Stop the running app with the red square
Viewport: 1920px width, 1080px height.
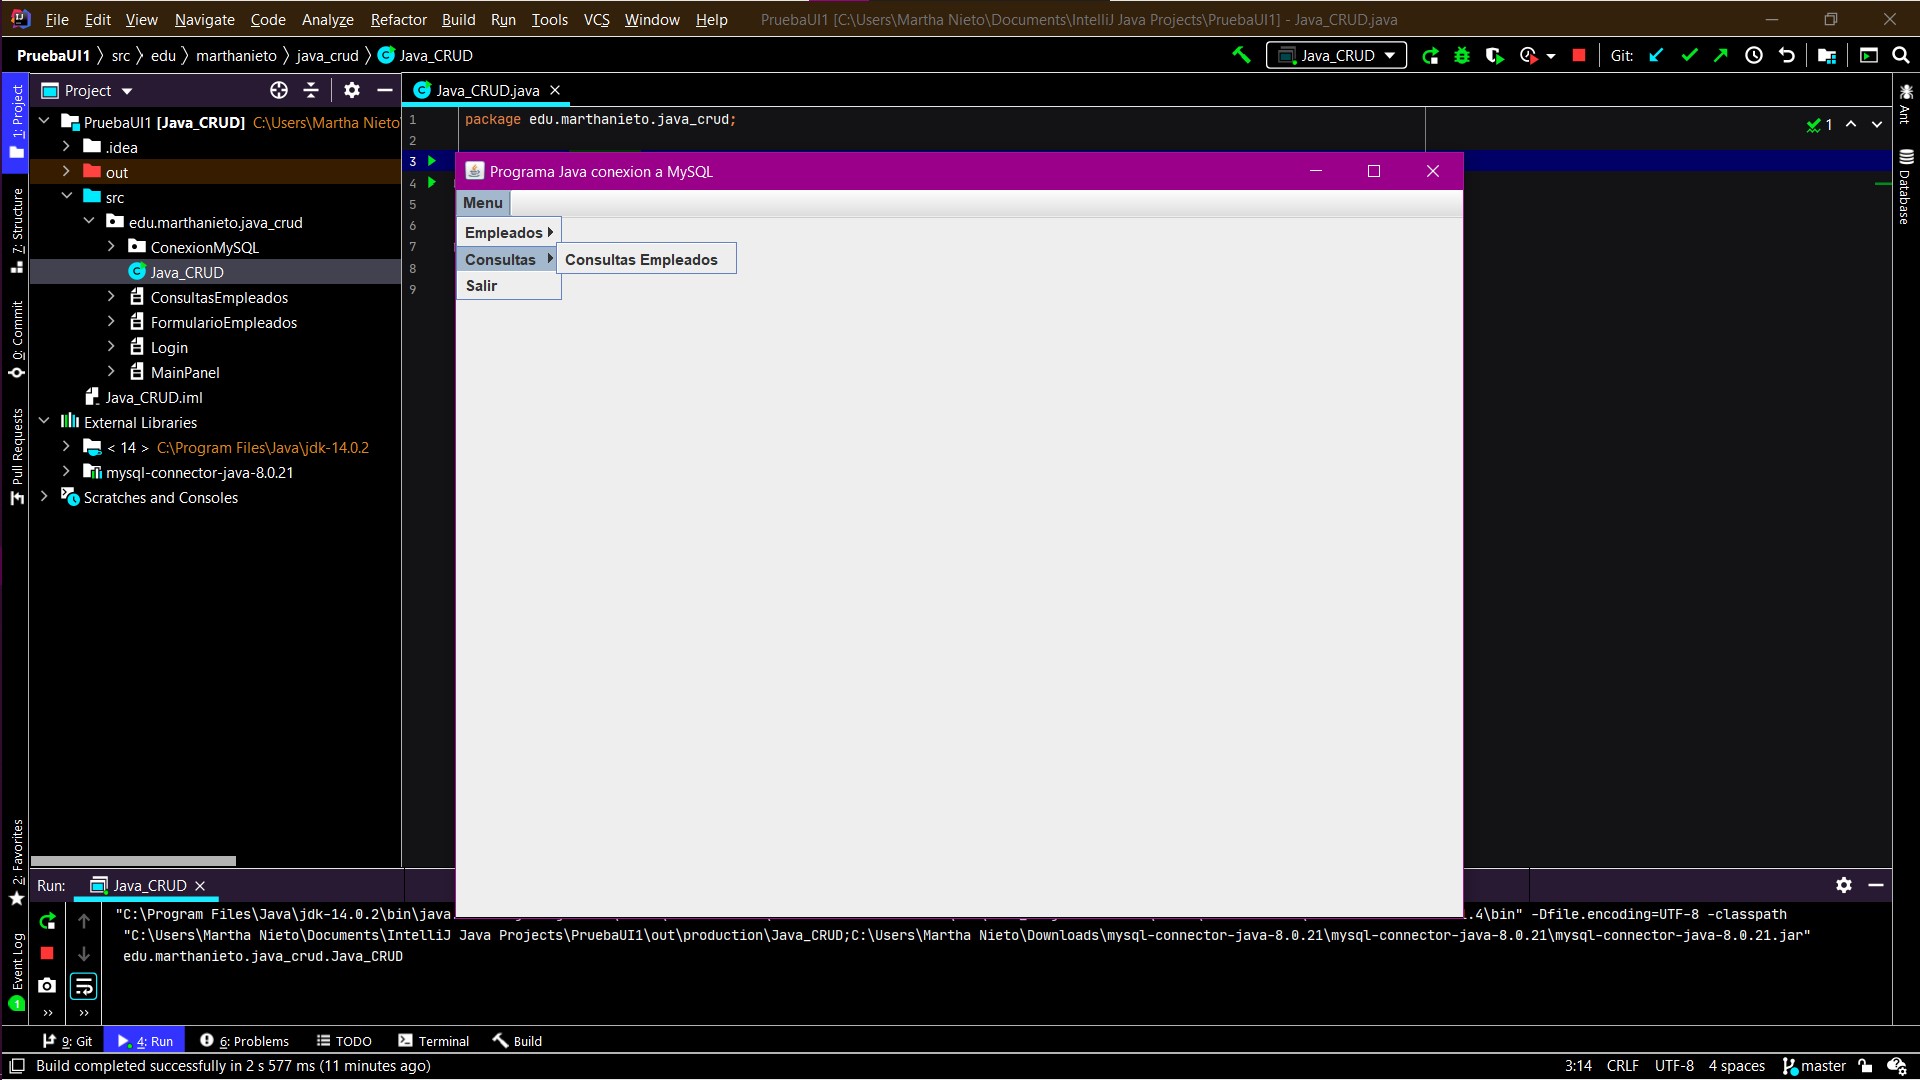point(1579,55)
